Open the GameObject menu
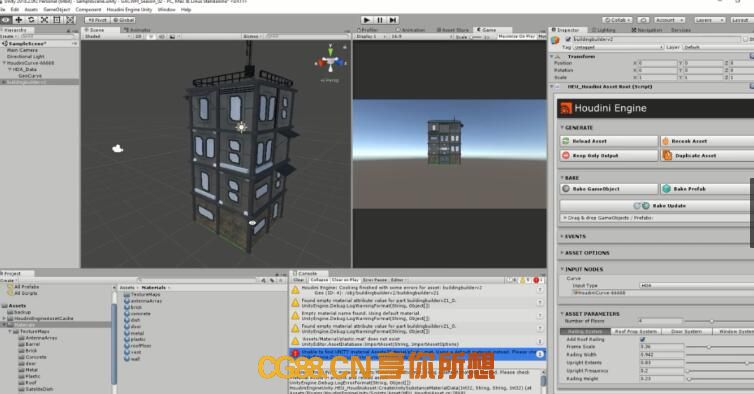Screen dimensions: 754x394 coord(57,9)
